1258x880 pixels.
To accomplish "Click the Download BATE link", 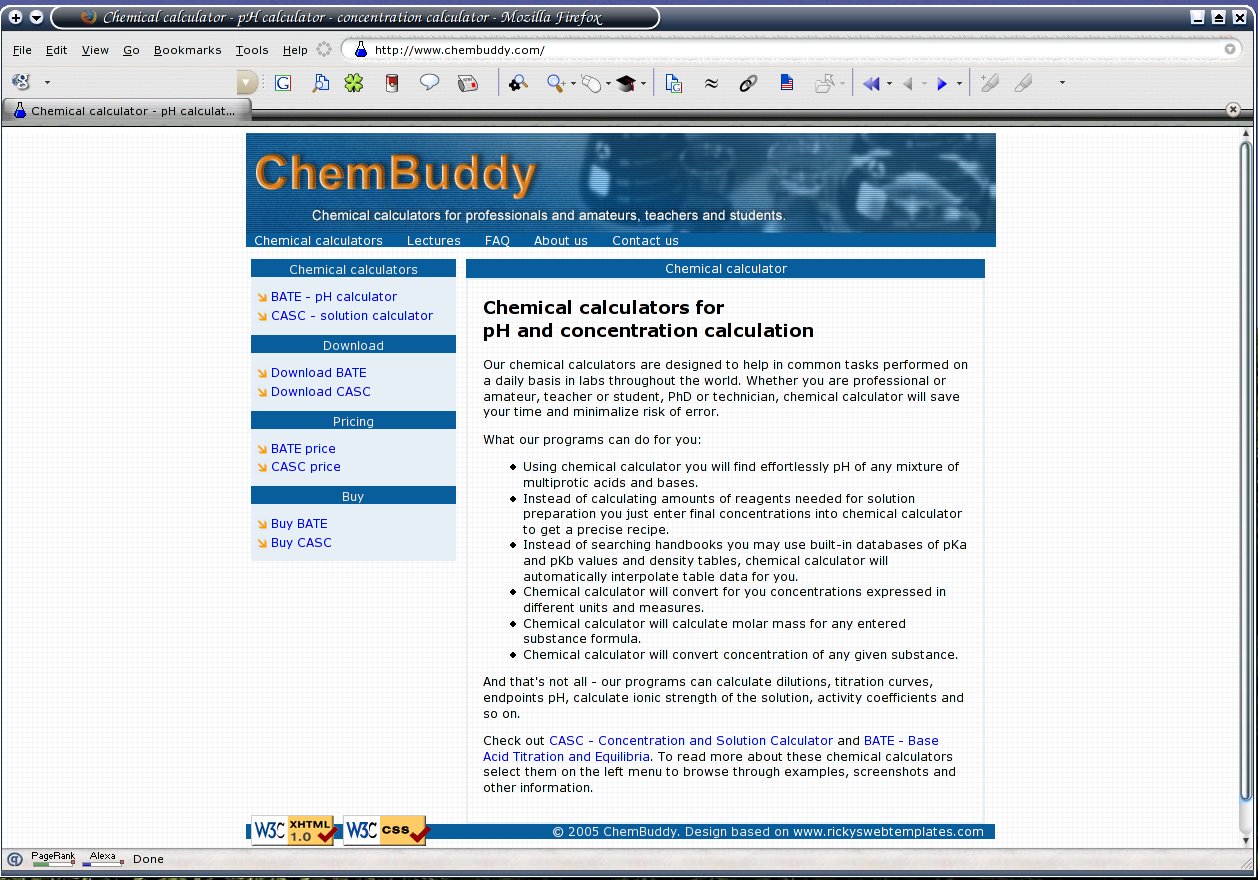I will coord(319,373).
